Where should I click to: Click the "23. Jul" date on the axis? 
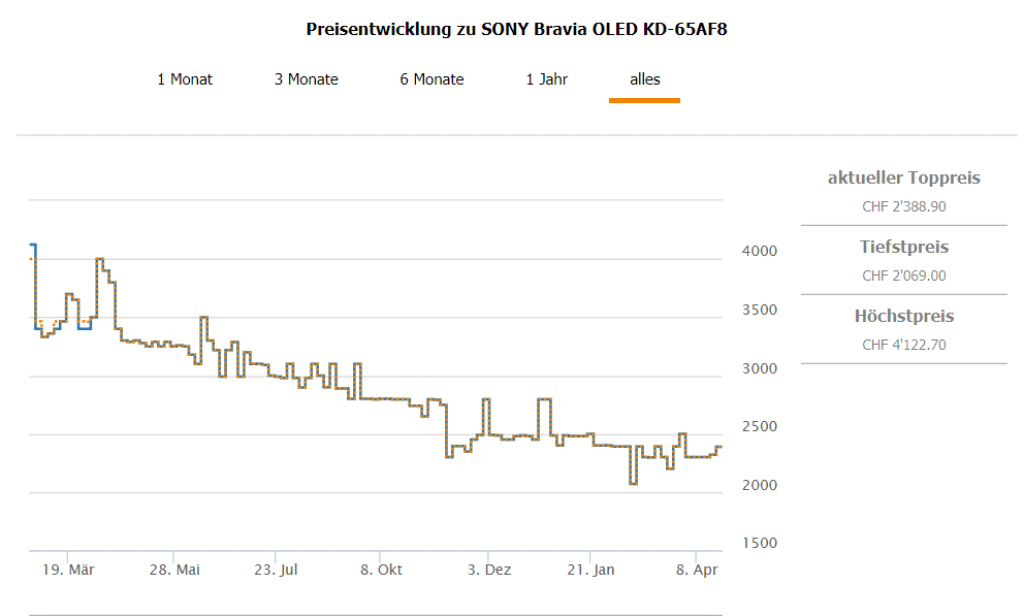tap(276, 570)
